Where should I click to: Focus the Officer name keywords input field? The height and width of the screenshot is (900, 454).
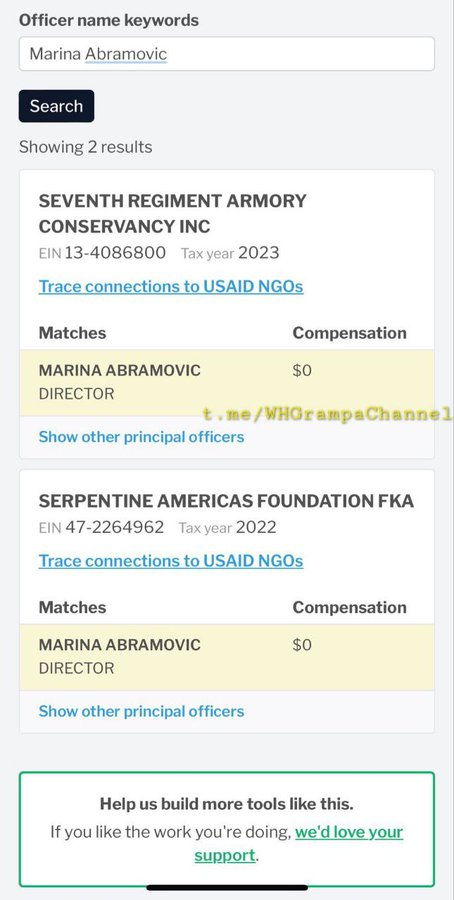tap(227, 54)
